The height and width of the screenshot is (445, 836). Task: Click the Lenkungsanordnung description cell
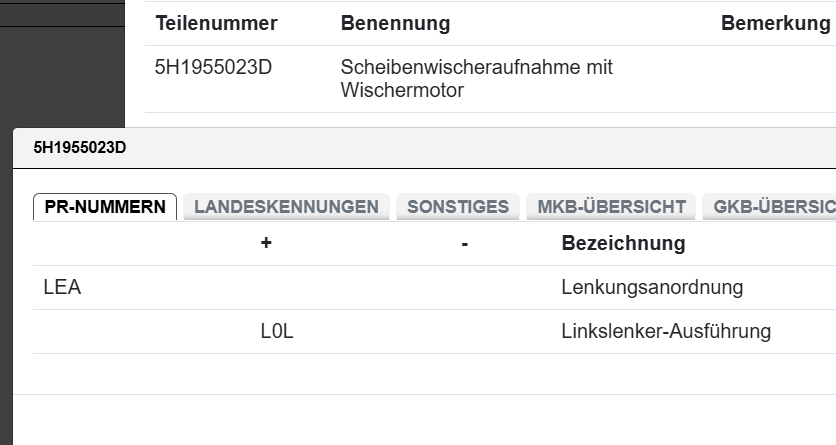click(x=652, y=288)
